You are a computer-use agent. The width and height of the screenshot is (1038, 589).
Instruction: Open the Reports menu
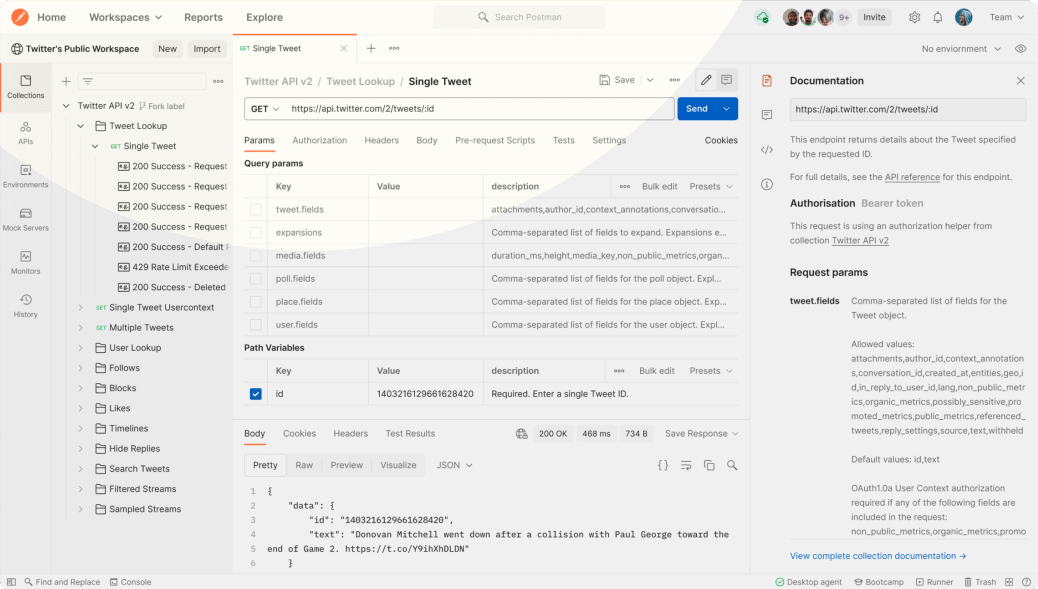click(203, 17)
